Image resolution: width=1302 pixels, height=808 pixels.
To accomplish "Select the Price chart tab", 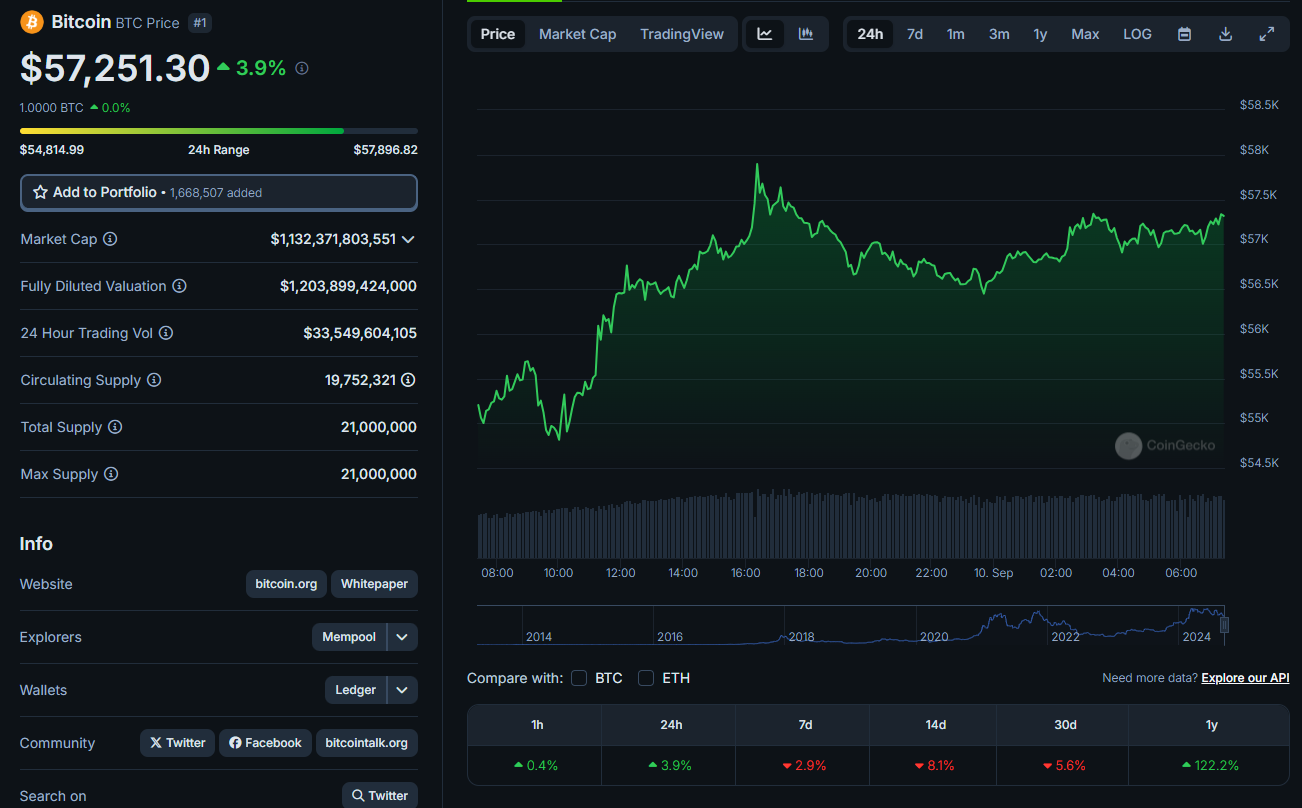I will point(498,34).
